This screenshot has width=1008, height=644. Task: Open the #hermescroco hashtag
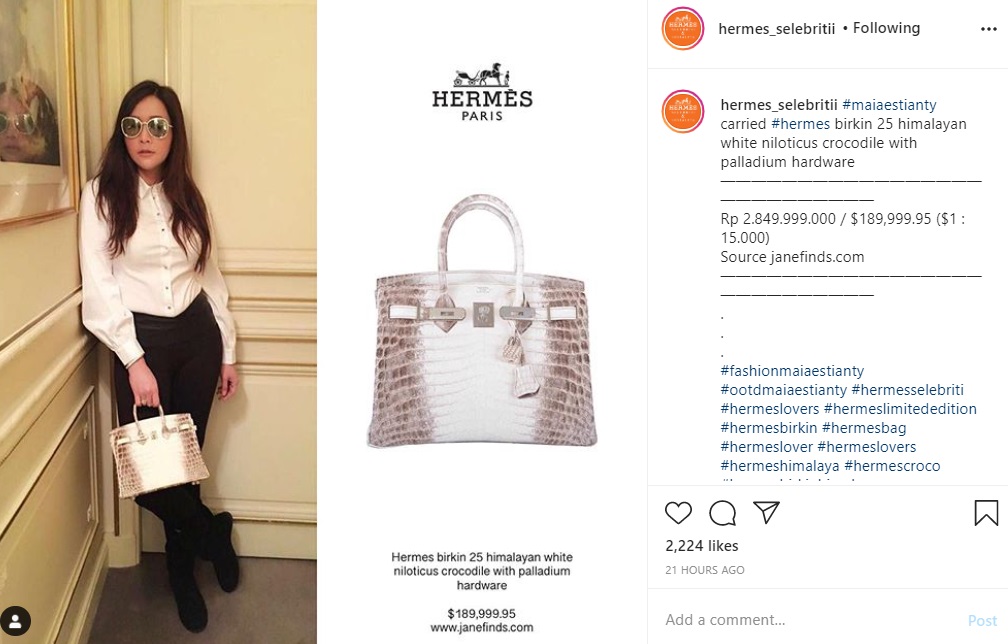pos(892,466)
